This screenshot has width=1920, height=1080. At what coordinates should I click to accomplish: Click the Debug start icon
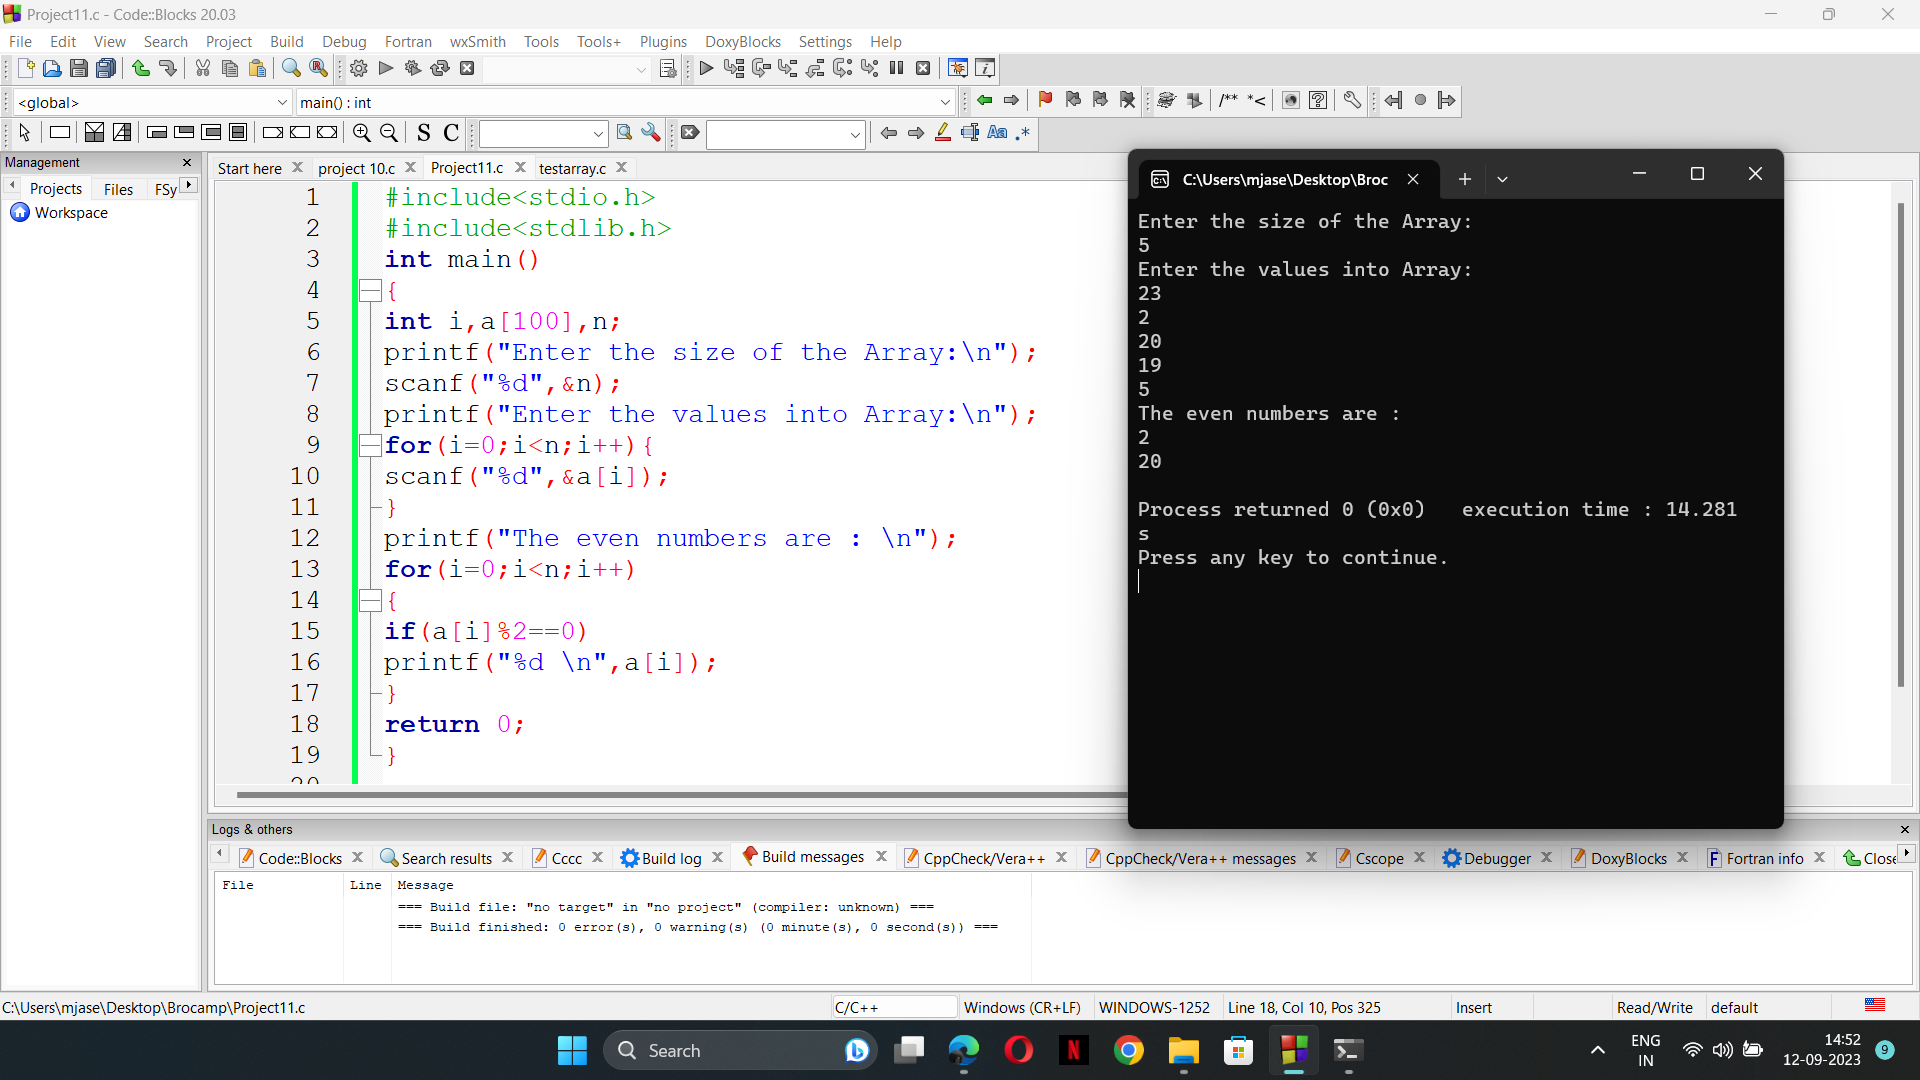click(x=705, y=67)
